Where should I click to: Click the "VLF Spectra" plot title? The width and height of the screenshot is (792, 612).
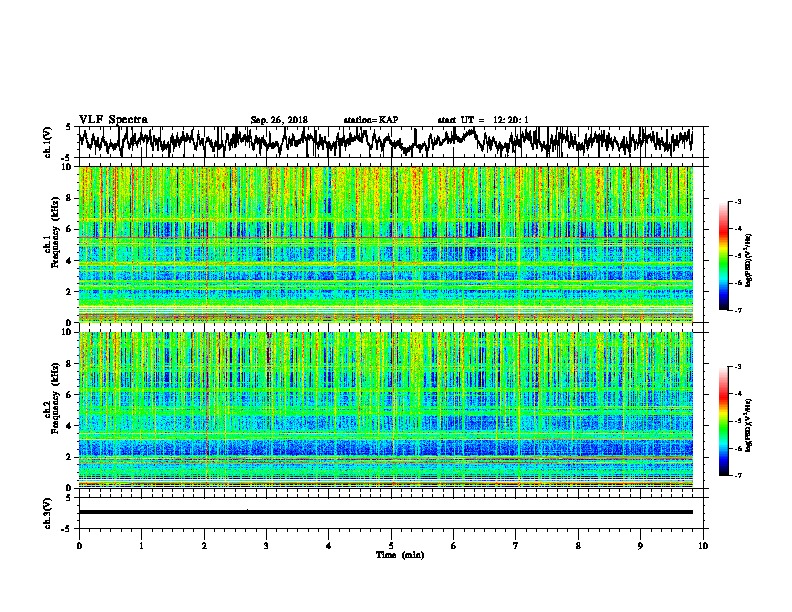[x=113, y=120]
